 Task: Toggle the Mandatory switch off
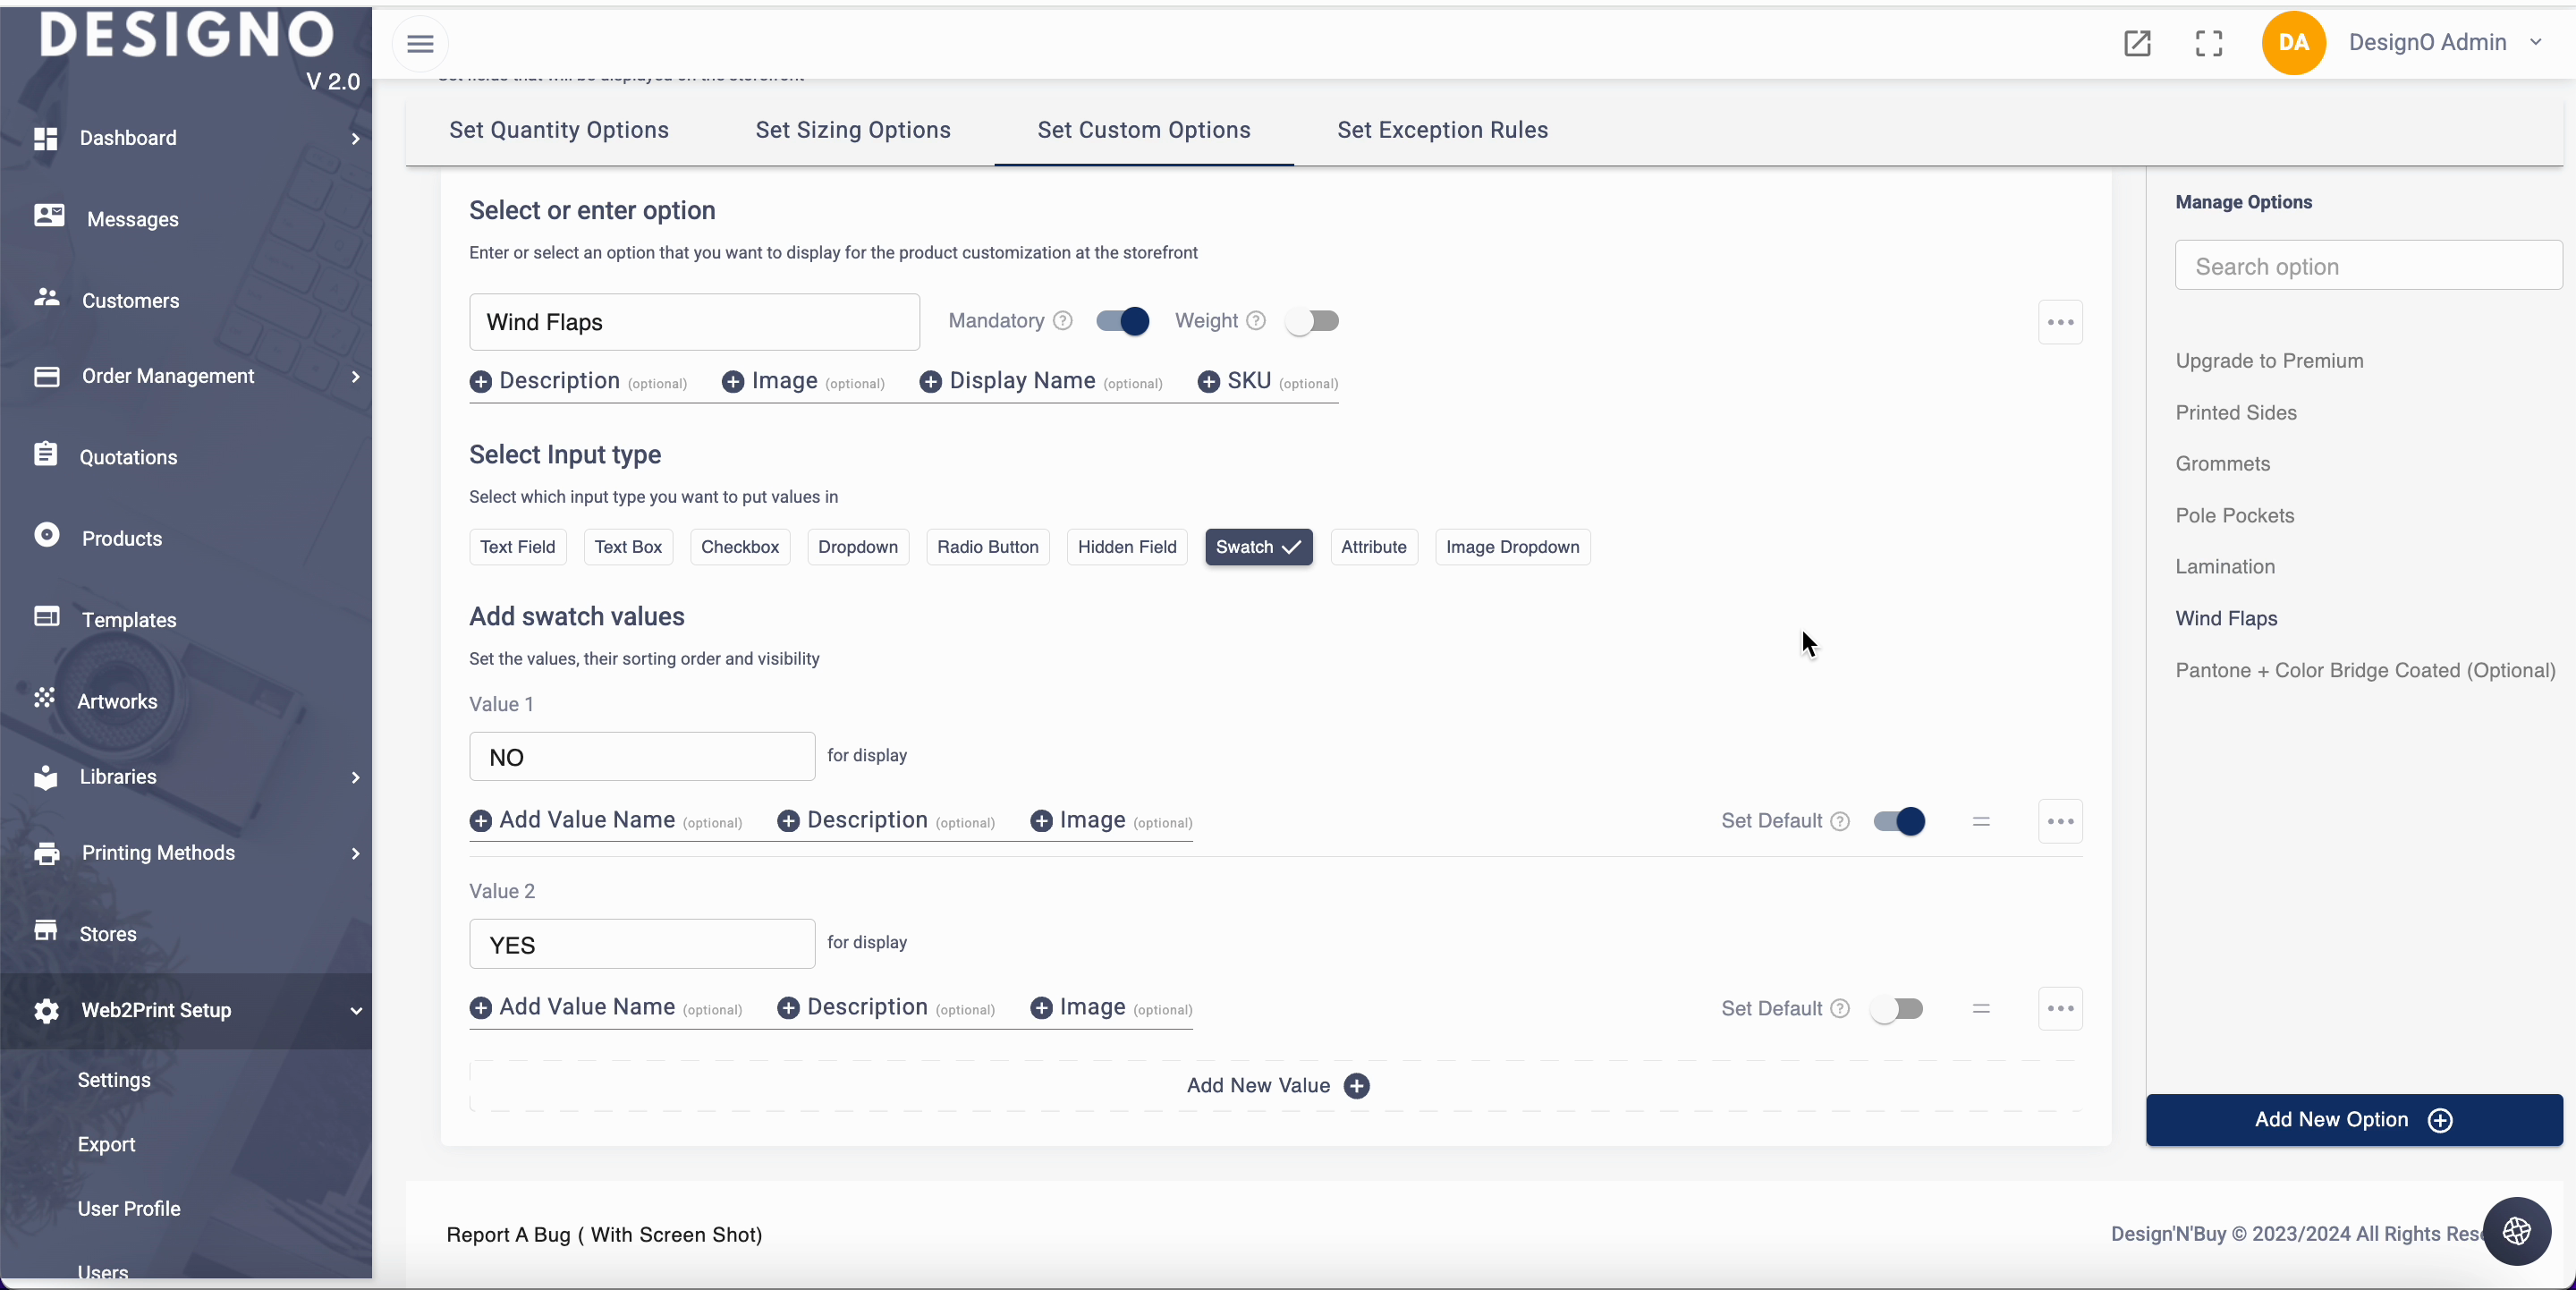point(1122,321)
